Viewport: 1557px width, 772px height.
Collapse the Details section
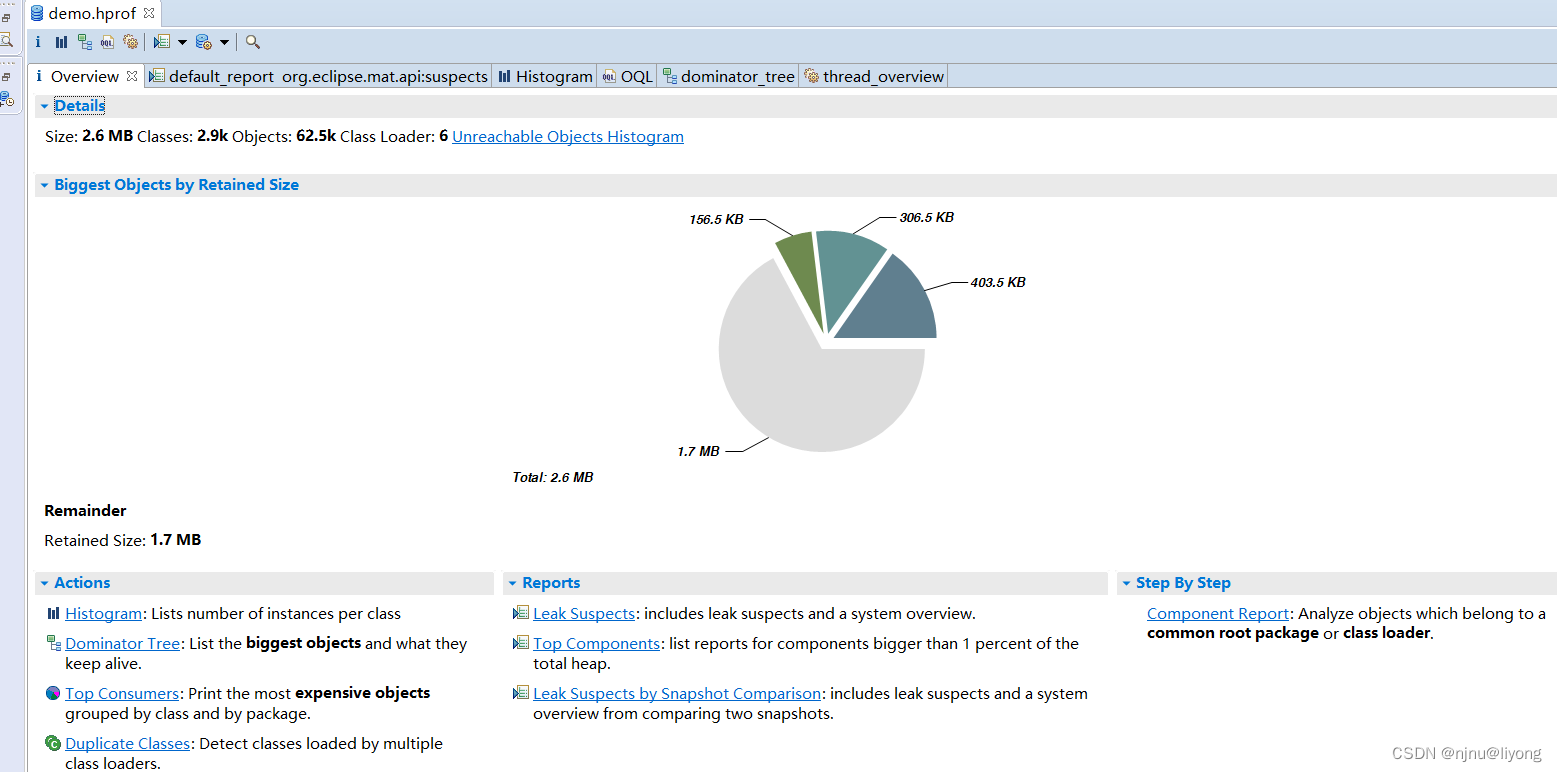[44, 106]
